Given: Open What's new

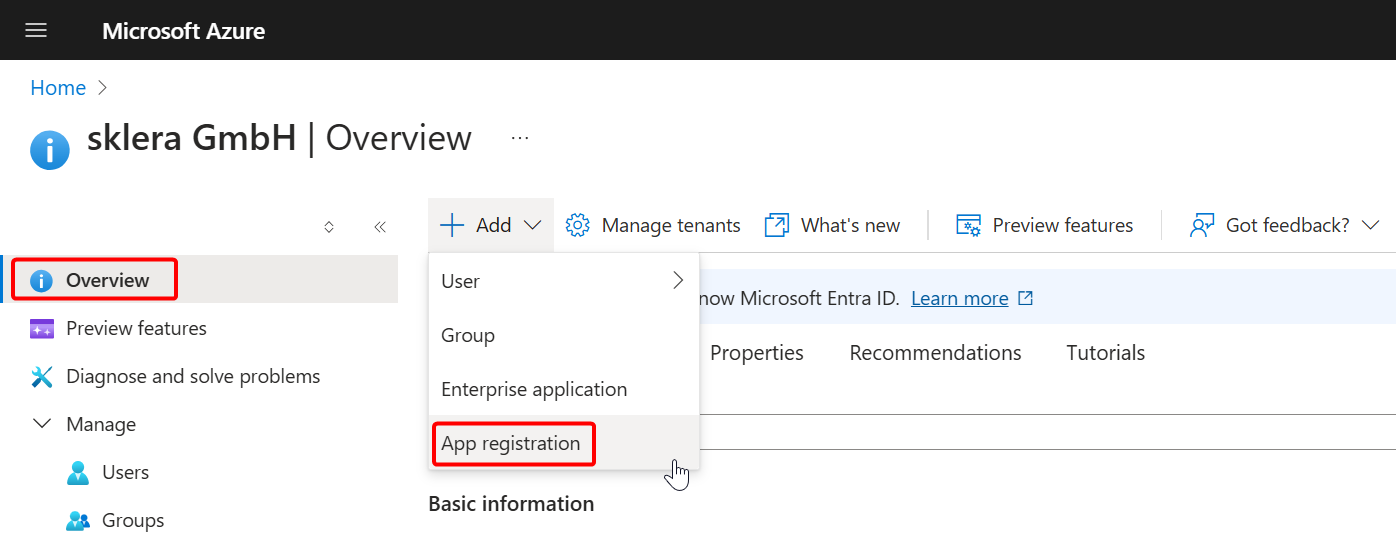Looking at the screenshot, I should pos(832,225).
